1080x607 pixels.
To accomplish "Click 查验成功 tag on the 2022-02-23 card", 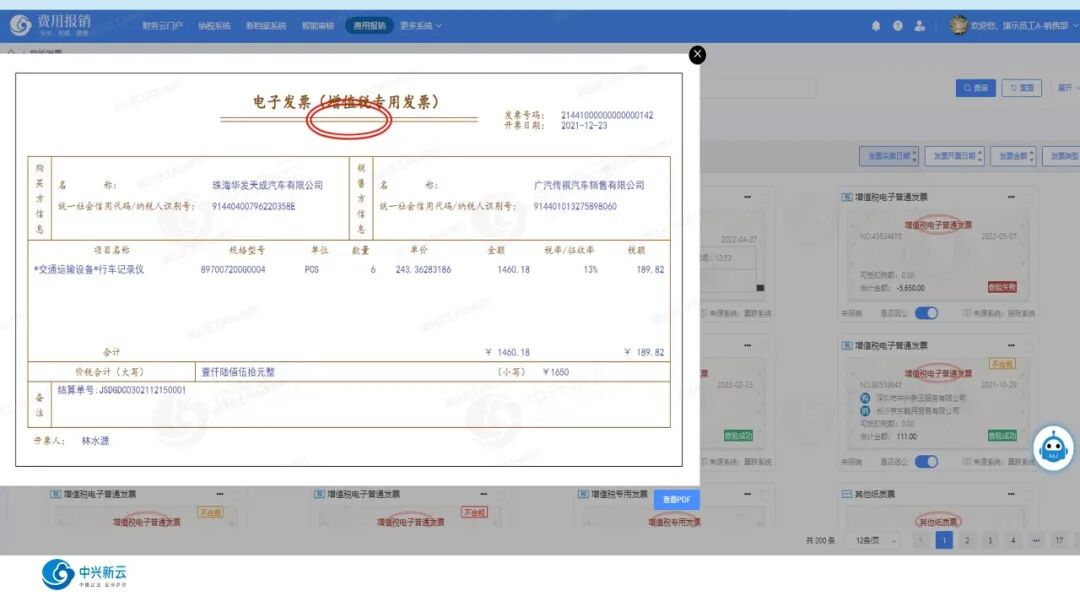I will 738,435.
